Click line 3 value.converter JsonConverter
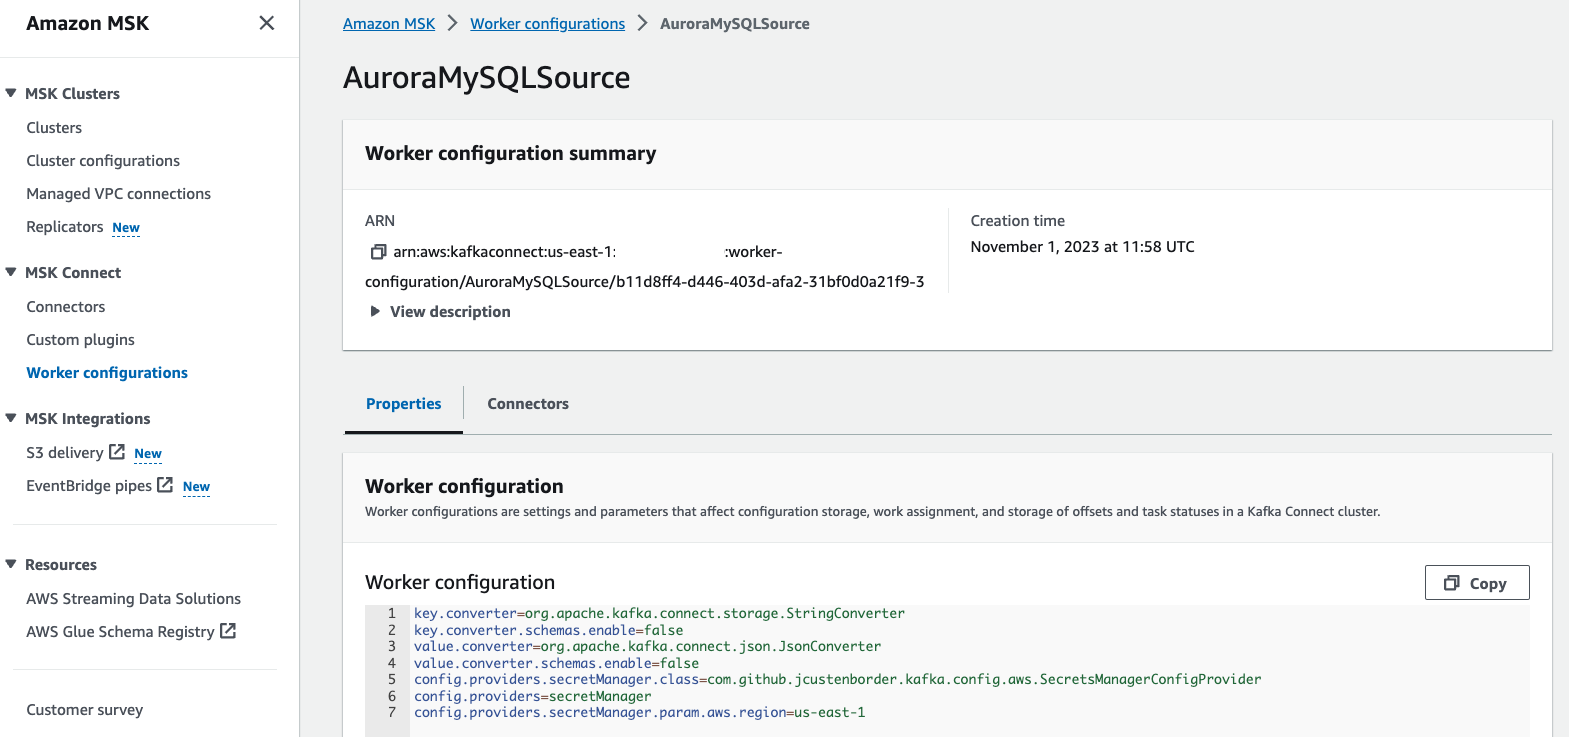Screen dimensions: 1569x737 (648, 647)
